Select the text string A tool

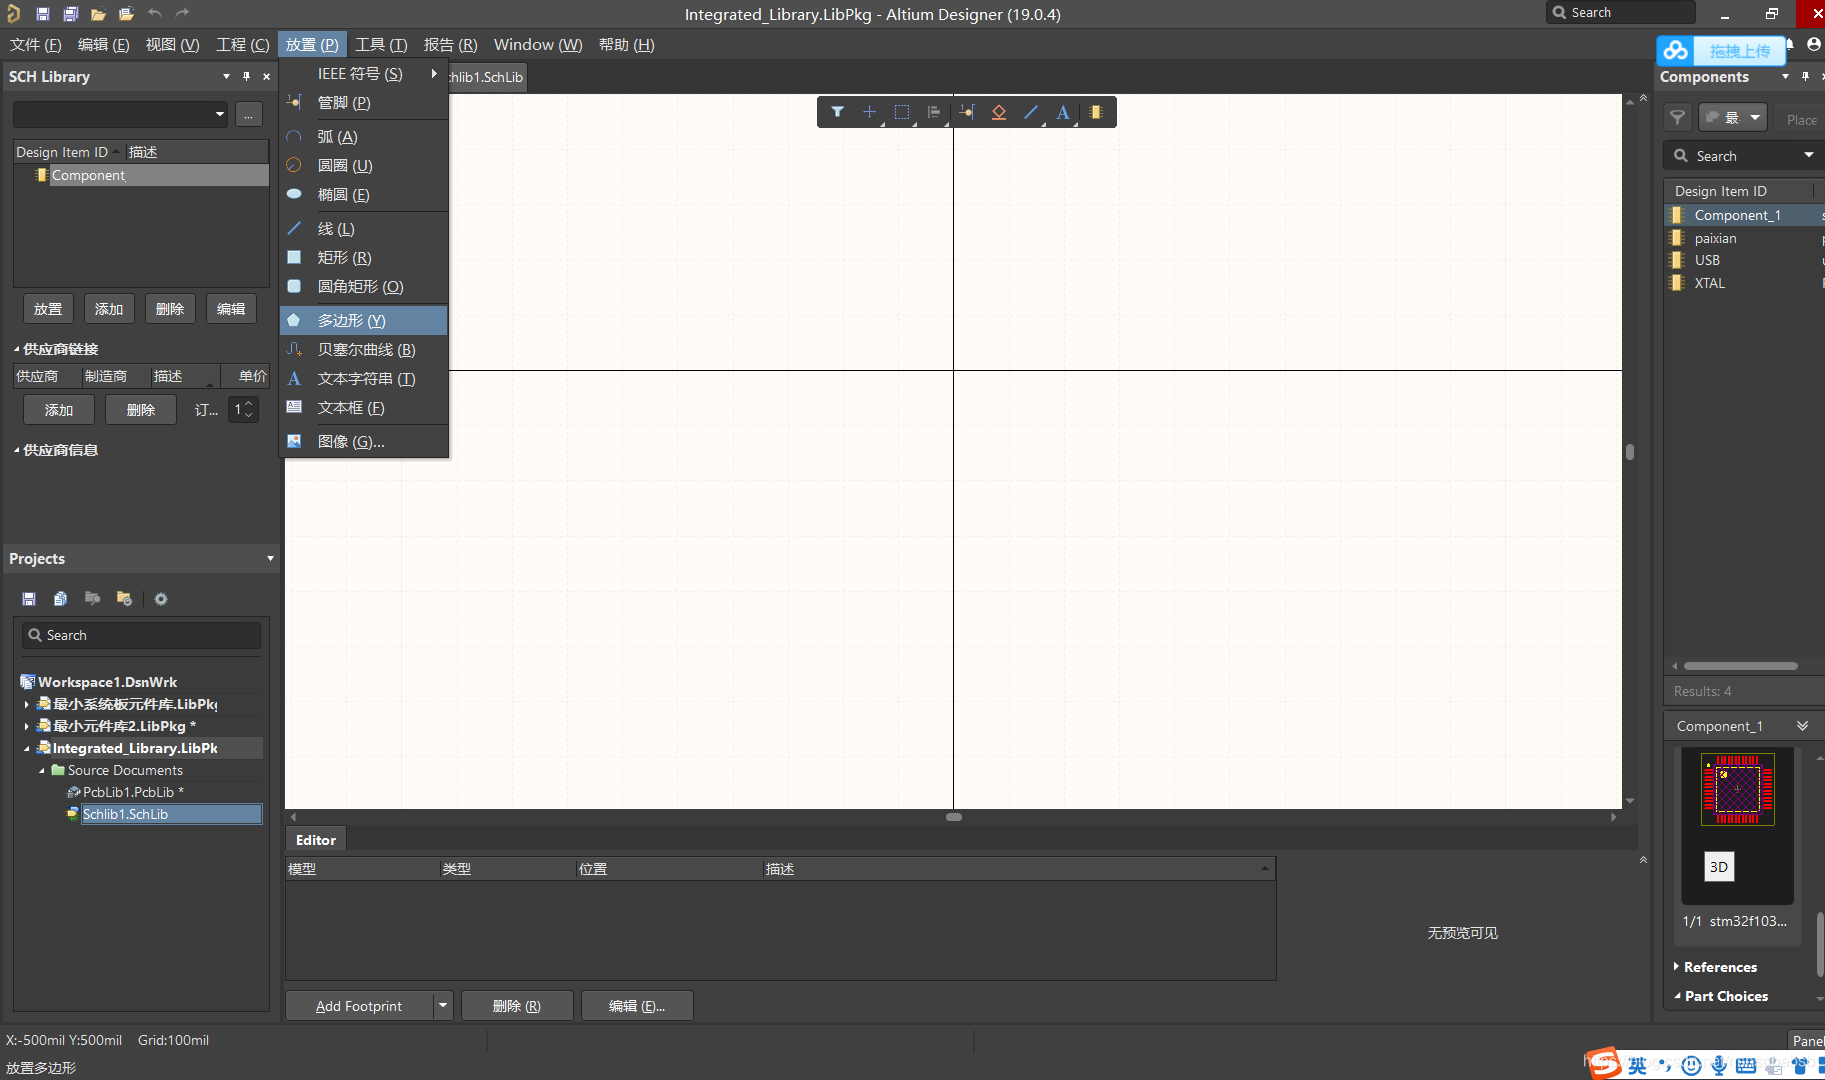click(x=1063, y=112)
